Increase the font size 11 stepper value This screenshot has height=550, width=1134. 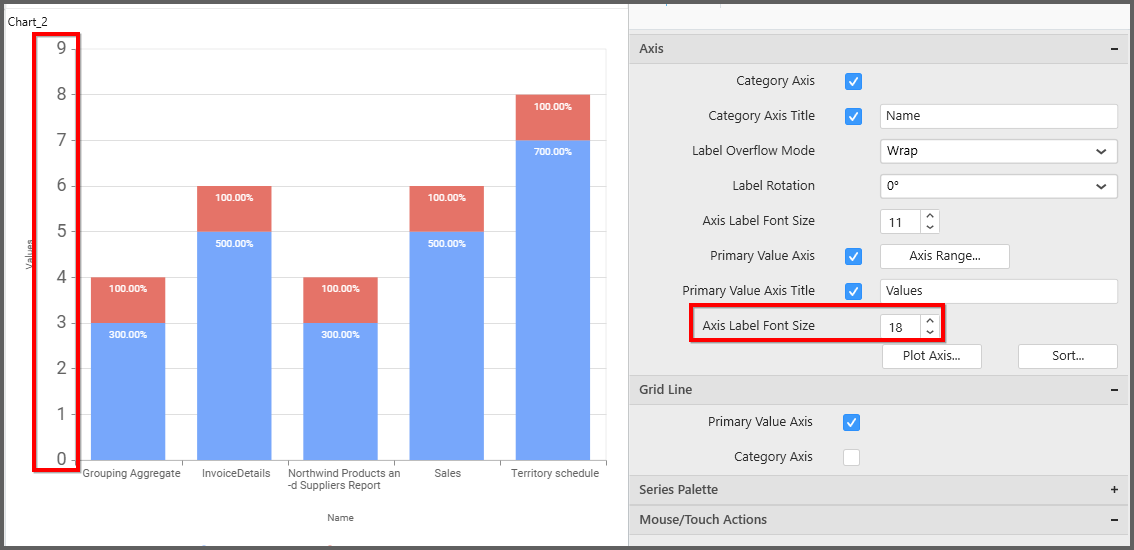coord(930,216)
